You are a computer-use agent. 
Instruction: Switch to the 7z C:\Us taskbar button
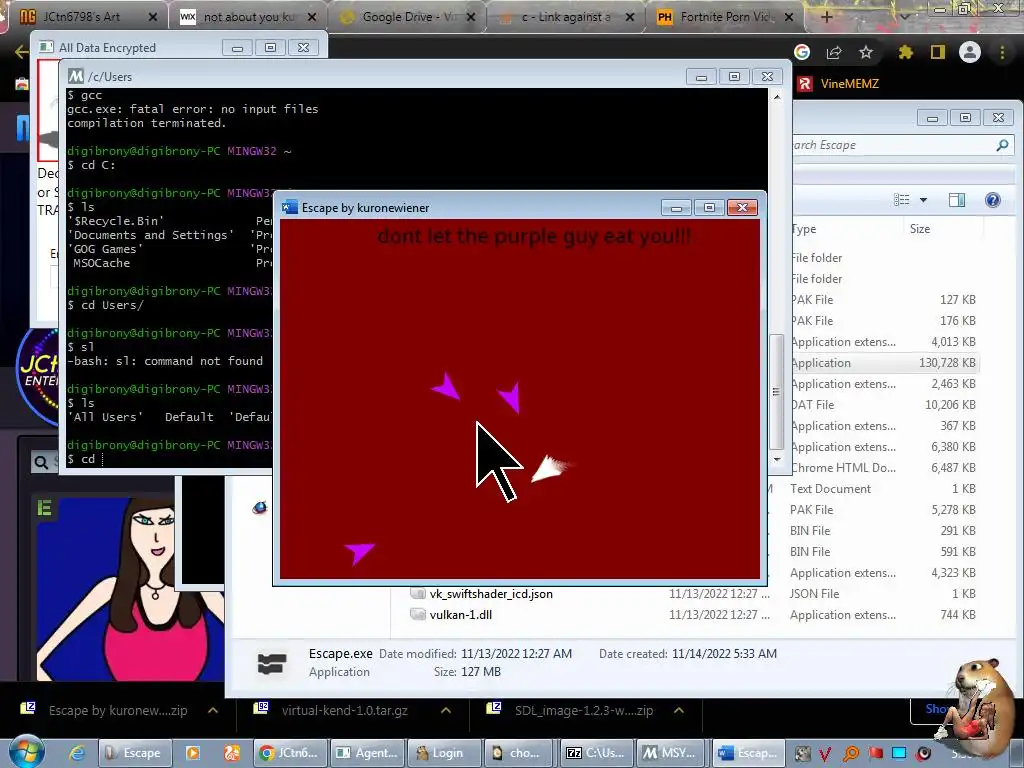pyautogui.click(x=598, y=753)
